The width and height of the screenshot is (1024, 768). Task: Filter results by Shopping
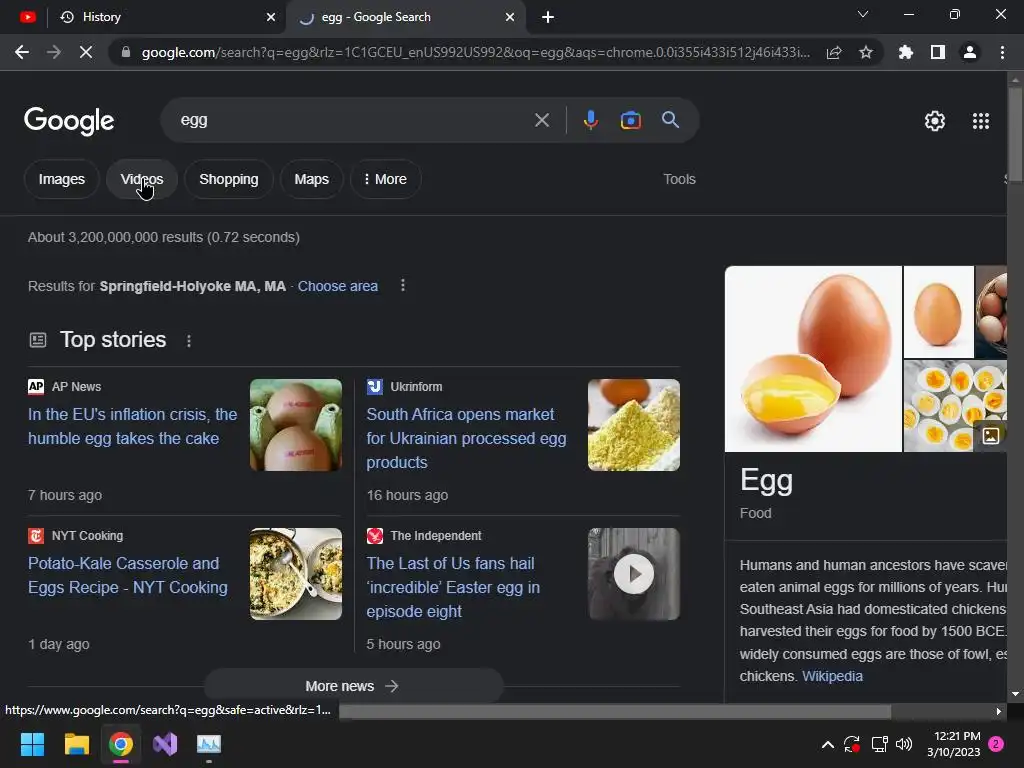pos(229,179)
